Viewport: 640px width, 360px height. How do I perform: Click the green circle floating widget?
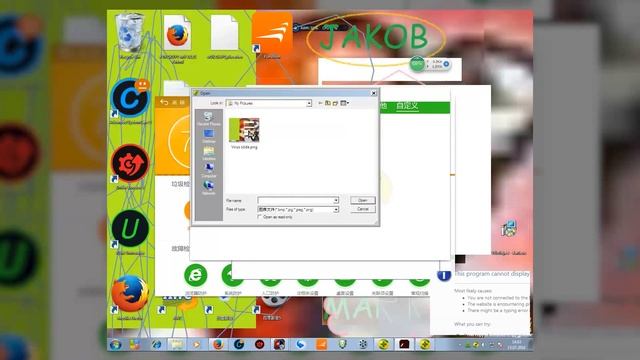pyautogui.click(x=417, y=64)
